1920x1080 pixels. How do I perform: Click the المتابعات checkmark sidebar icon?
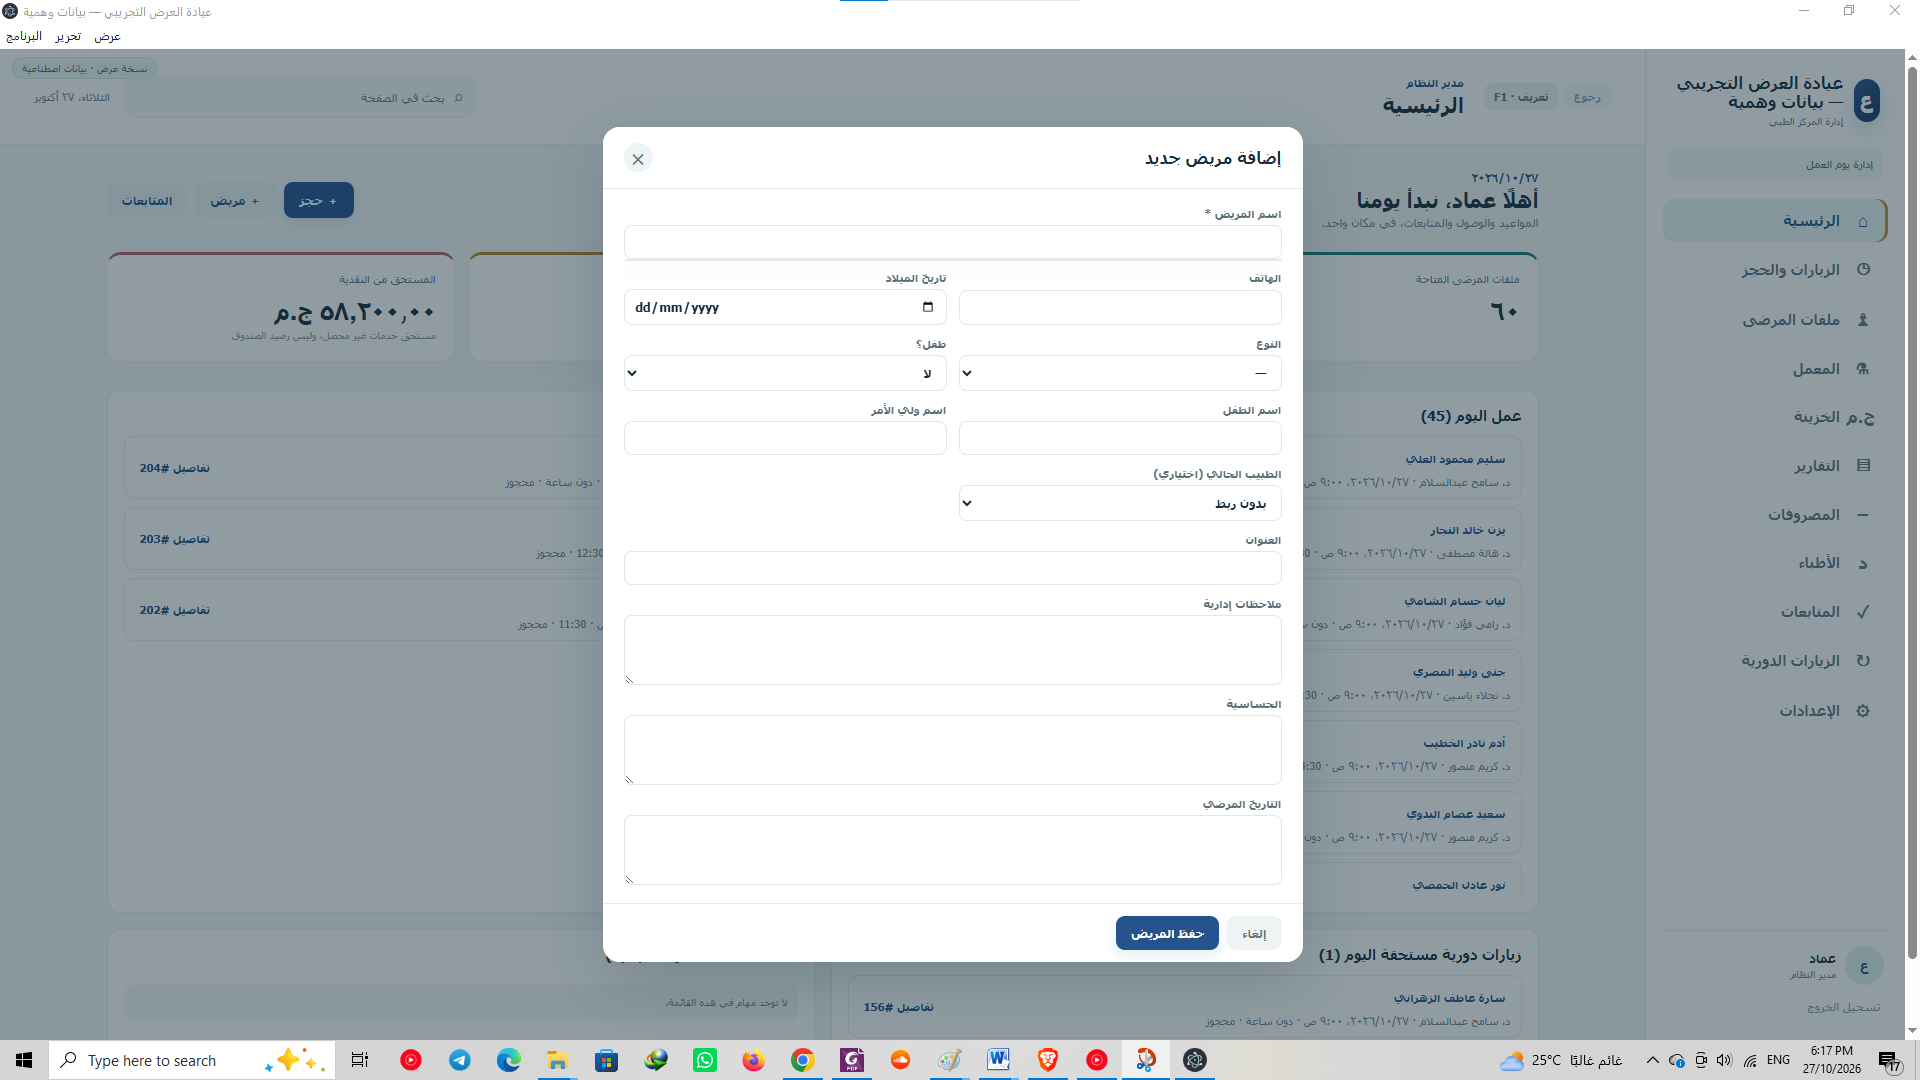pos(1863,612)
